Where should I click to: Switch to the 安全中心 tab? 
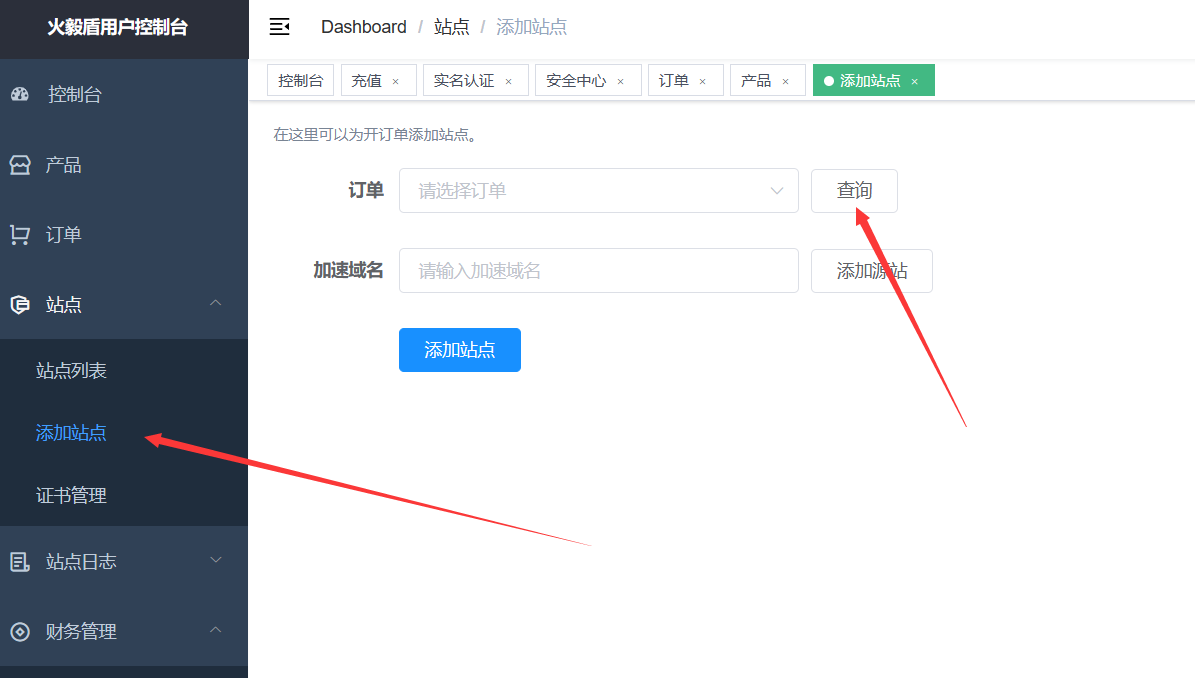pos(576,81)
